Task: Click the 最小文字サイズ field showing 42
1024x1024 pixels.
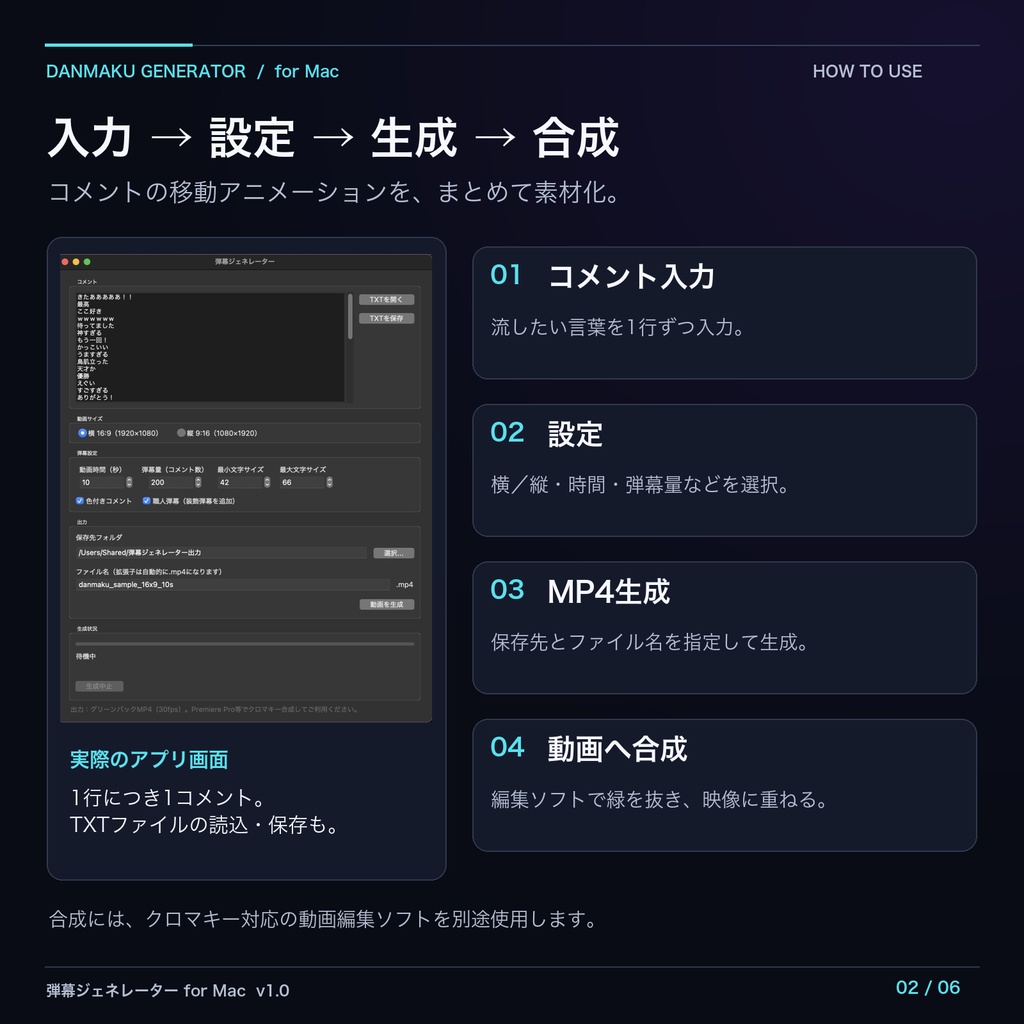Action: [x=240, y=483]
